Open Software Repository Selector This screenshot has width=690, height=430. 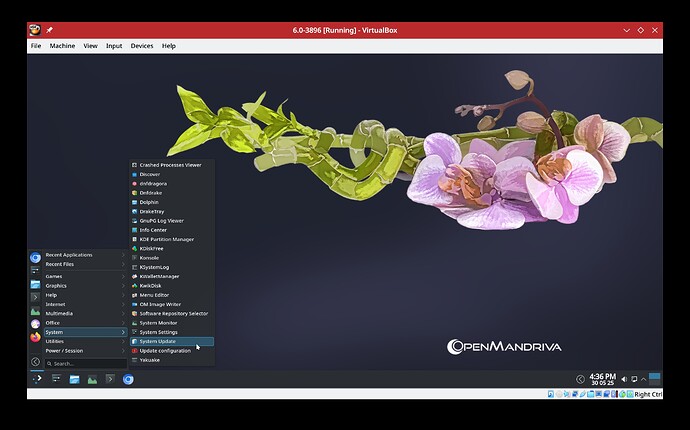[172, 313]
